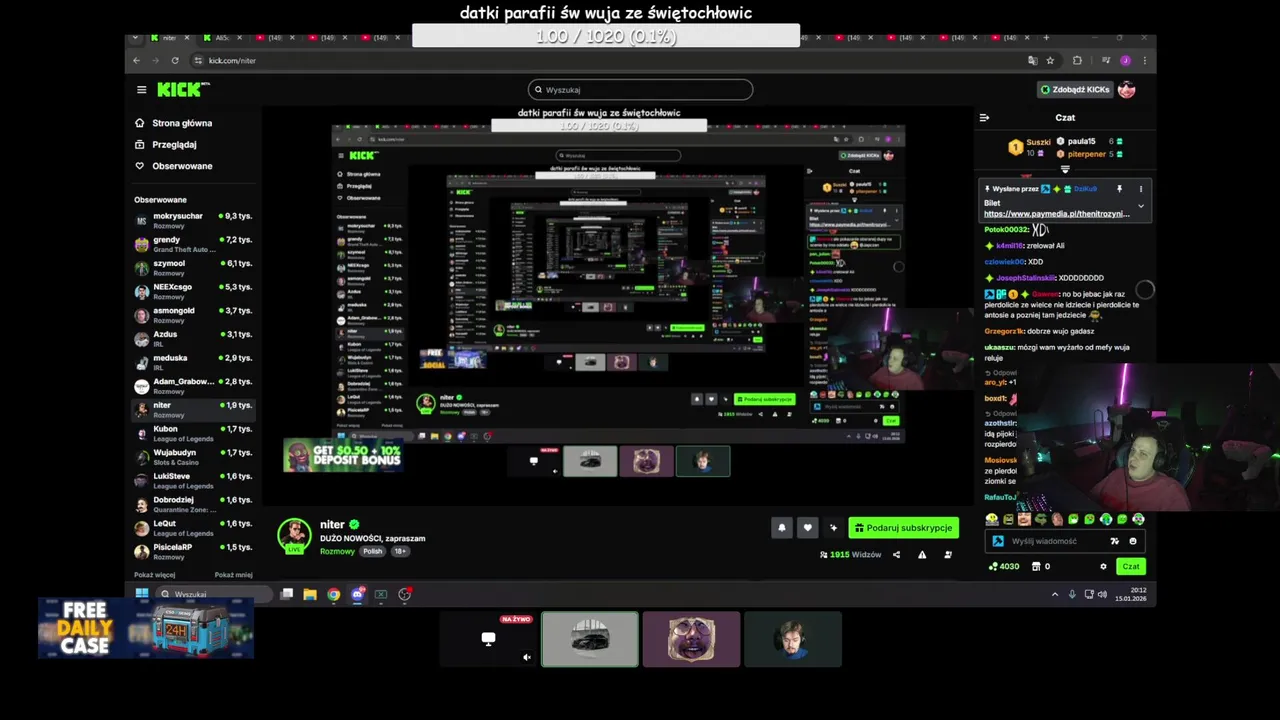Click the niter streamer avatar
1280x720 pixels.
(x=294, y=534)
